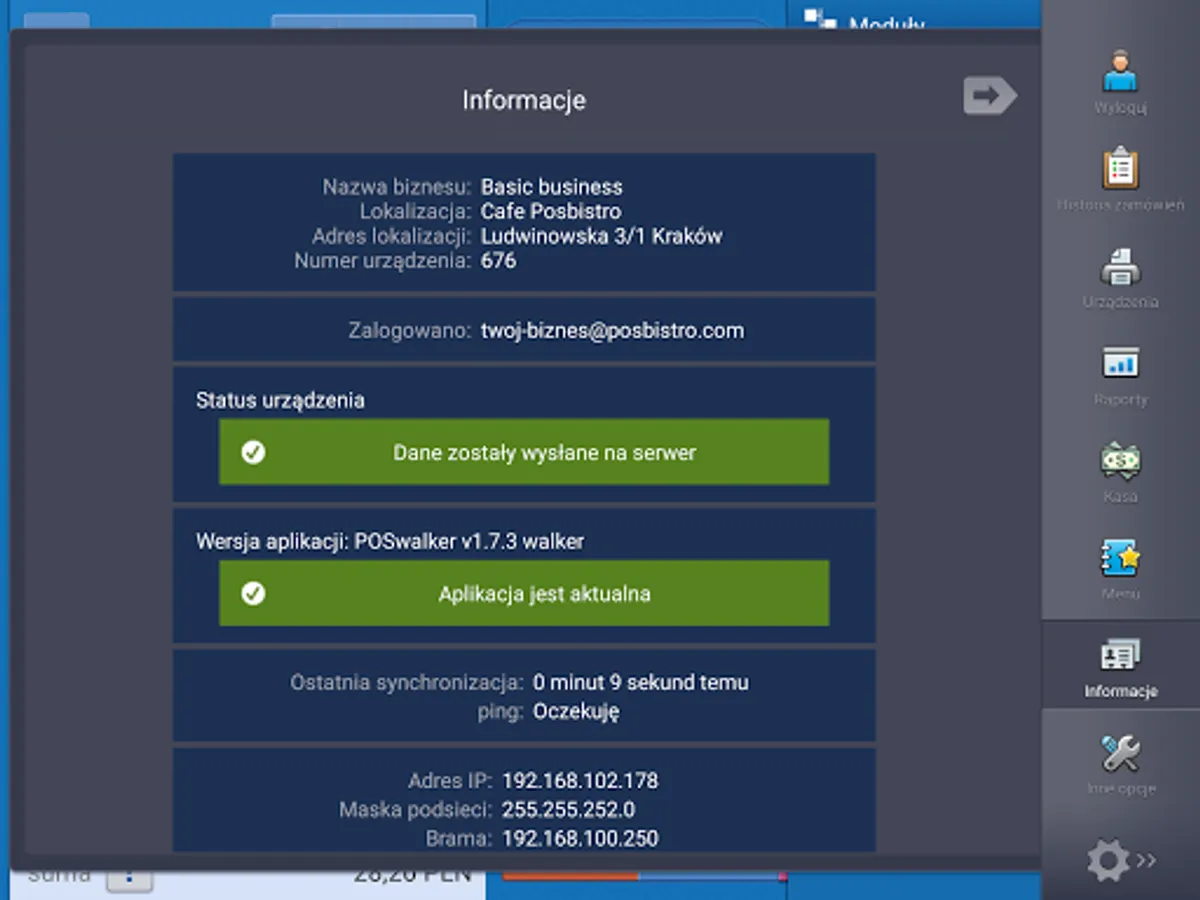Open Historia zamówień clipboard icon
Screen dimensions: 1200x900
tap(1120, 170)
